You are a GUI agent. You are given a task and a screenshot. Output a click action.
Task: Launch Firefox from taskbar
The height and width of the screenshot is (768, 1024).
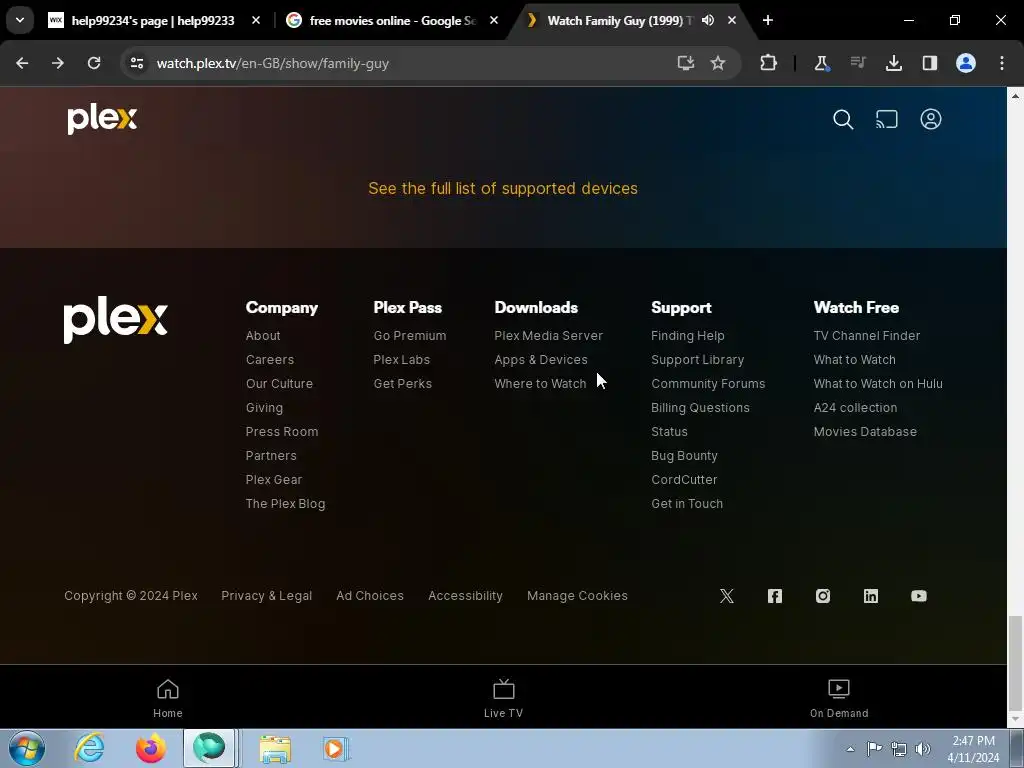[x=151, y=748]
